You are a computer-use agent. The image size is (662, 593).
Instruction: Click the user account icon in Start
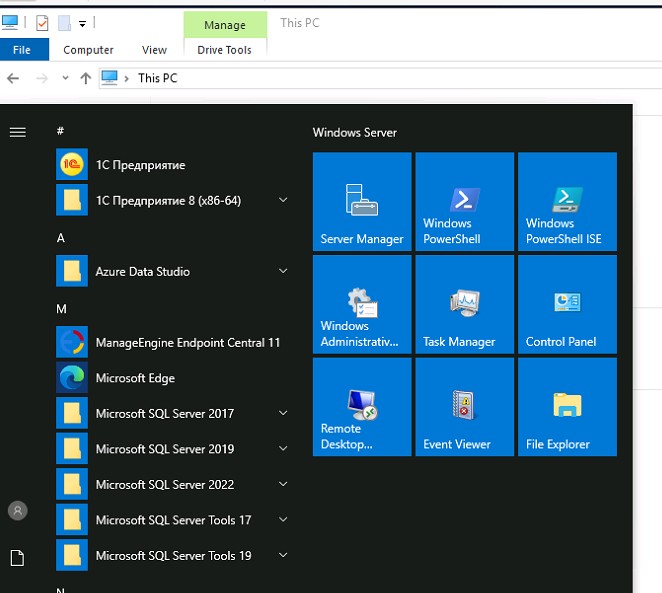(x=17, y=510)
